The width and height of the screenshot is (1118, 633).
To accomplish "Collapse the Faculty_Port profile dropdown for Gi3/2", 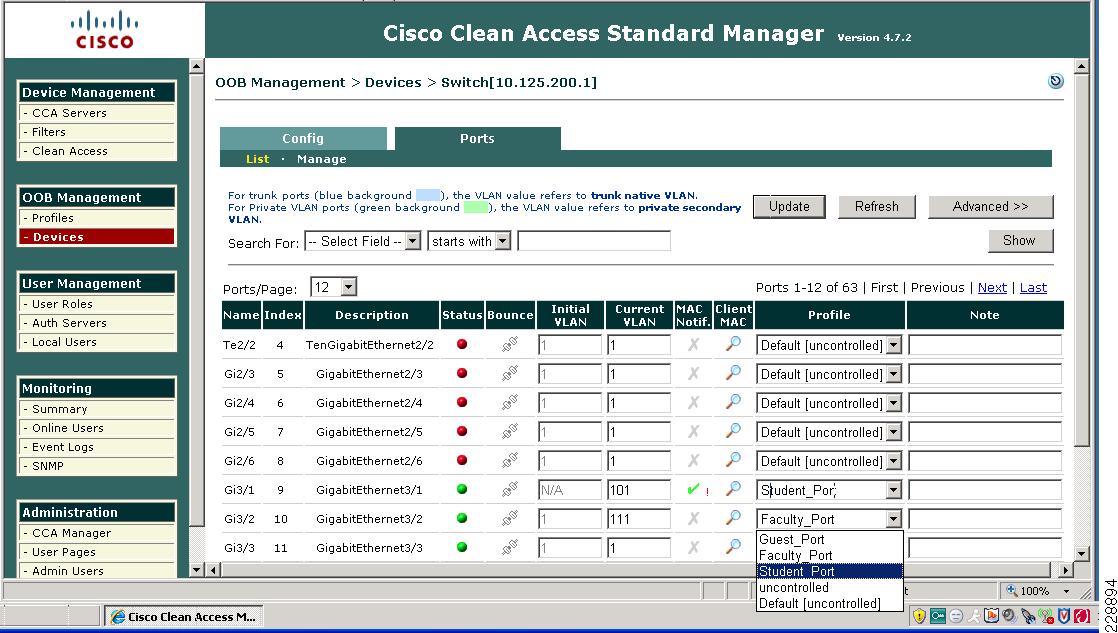I will click(x=893, y=519).
